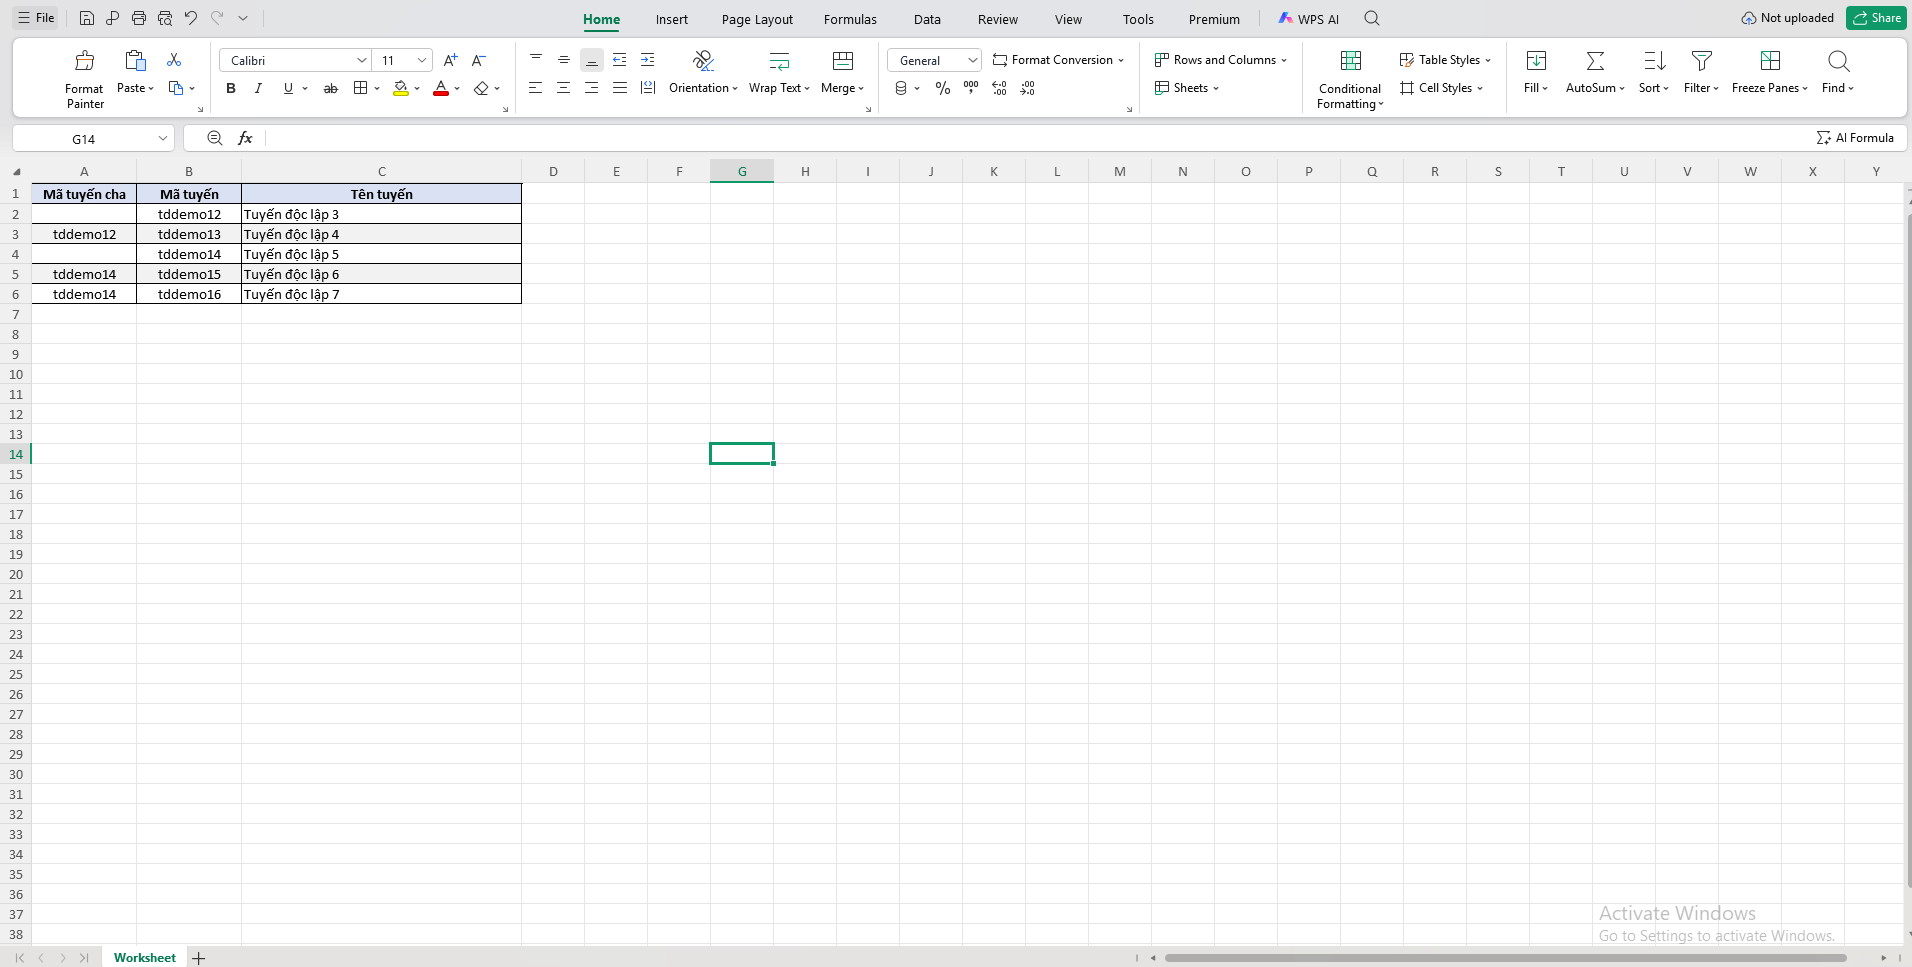This screenshot has height=967, width=1912.
Task: Toggle Wrap Text
Action: (779, 74)
